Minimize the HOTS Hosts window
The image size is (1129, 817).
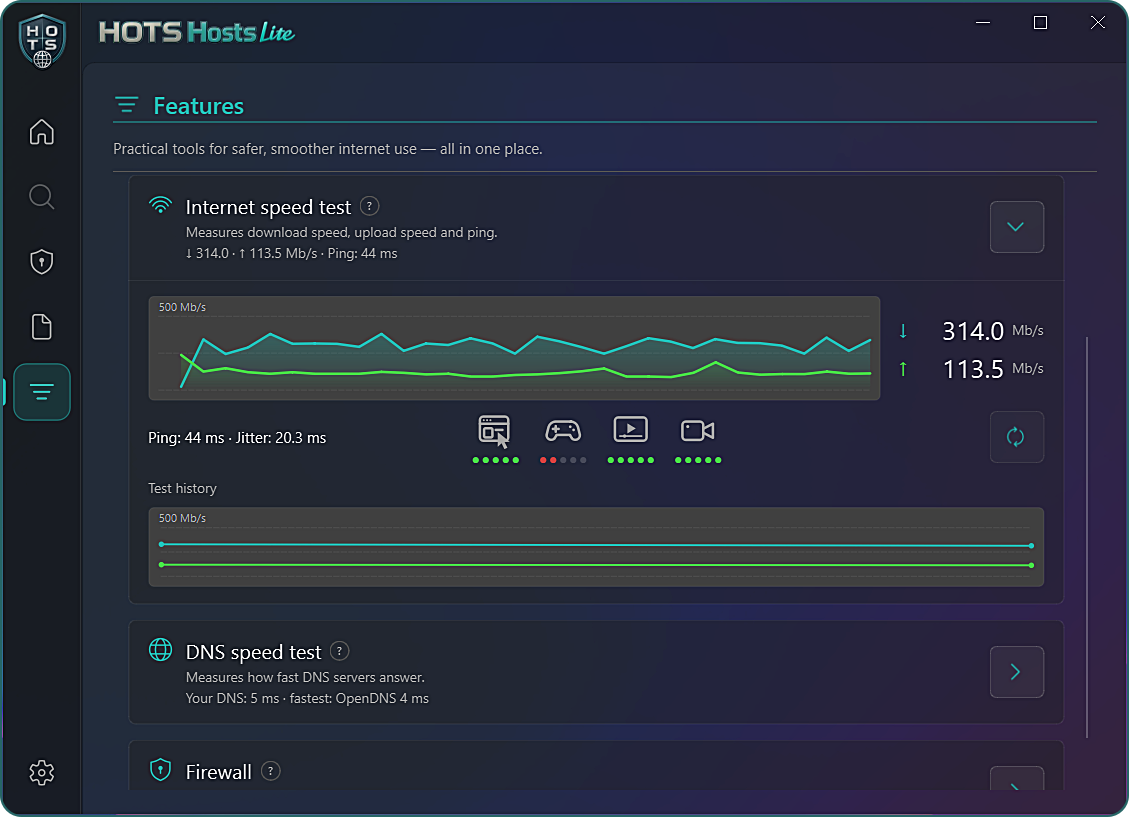[983, 22]
